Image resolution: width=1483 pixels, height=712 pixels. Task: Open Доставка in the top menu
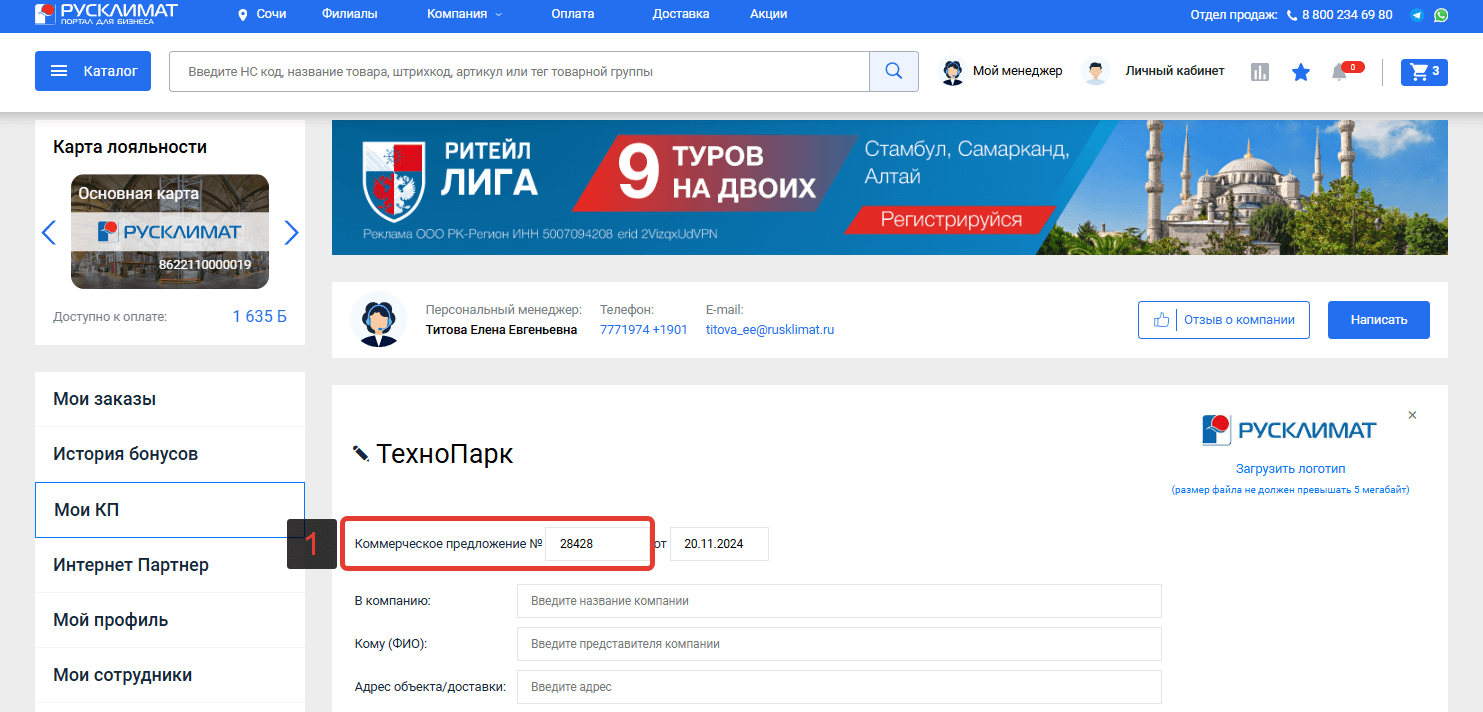(681, 14)
